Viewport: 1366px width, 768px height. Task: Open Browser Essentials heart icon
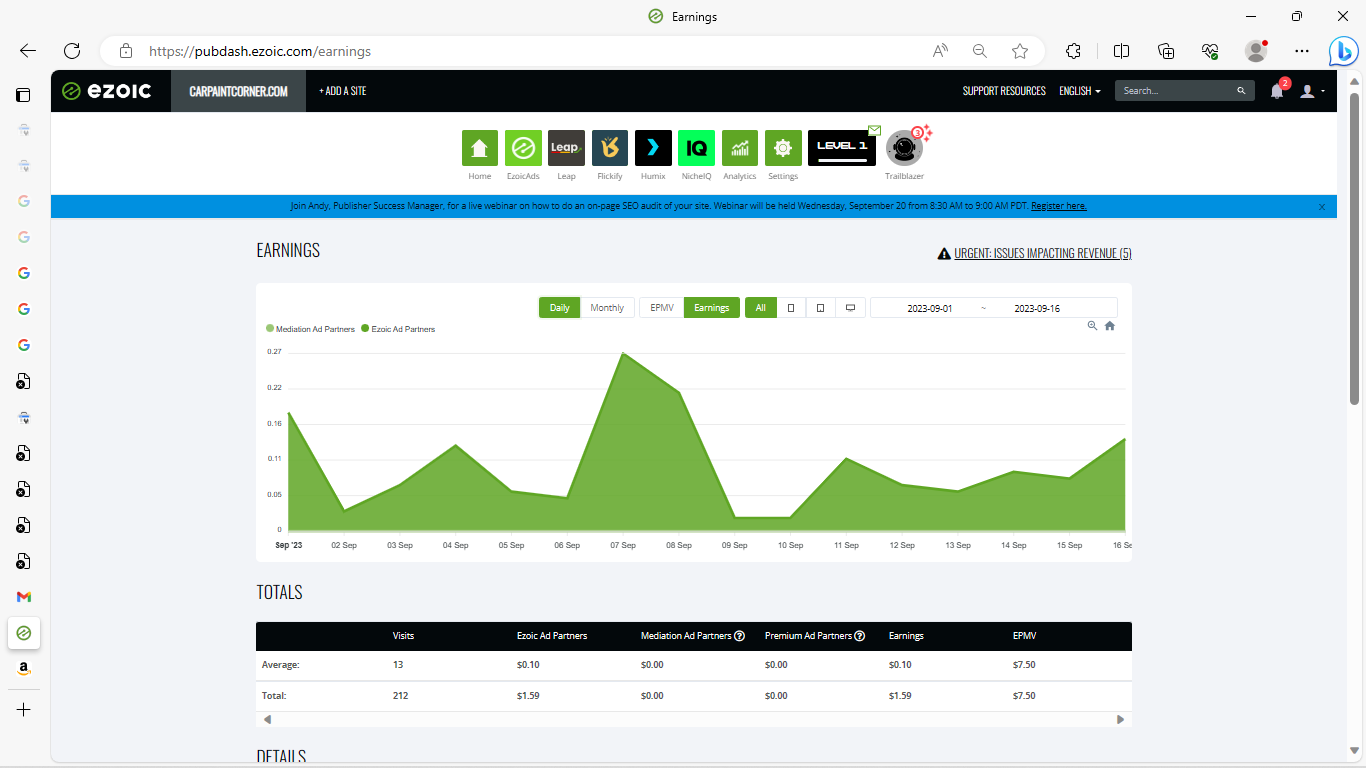(x=1210, y=51)
